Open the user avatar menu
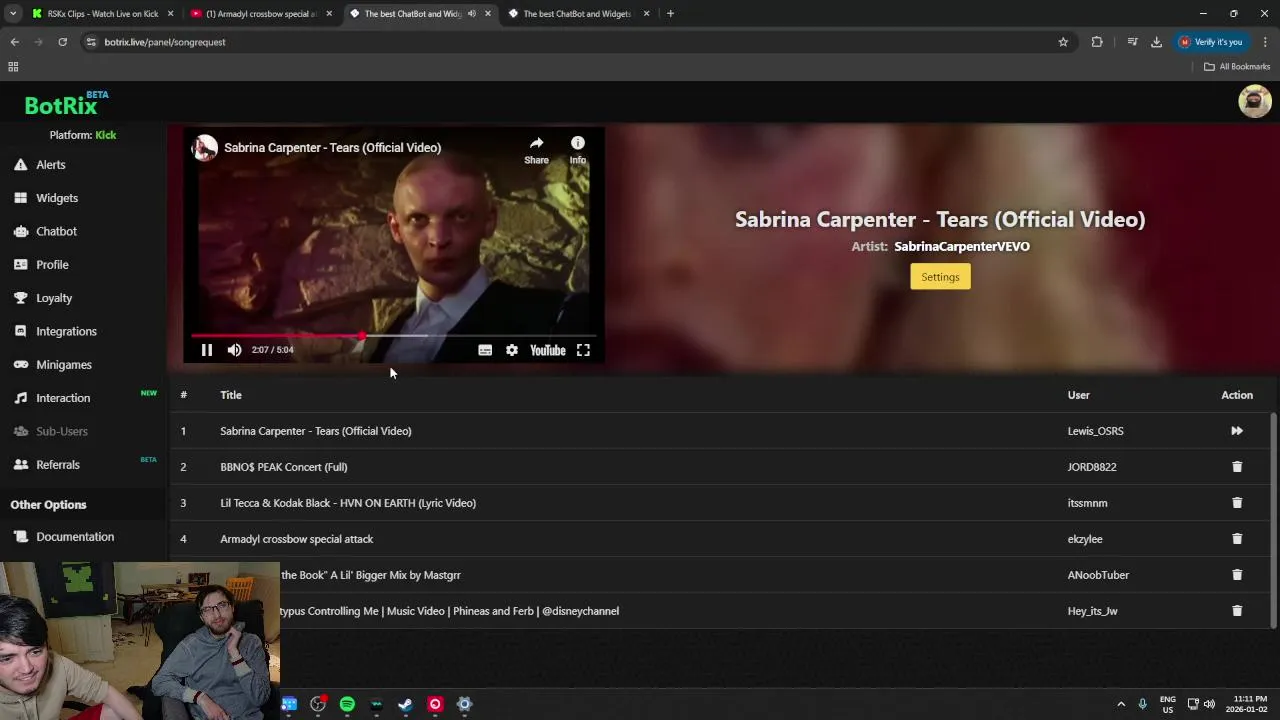Screen dimensions: 1280x720 point(1254,101)
